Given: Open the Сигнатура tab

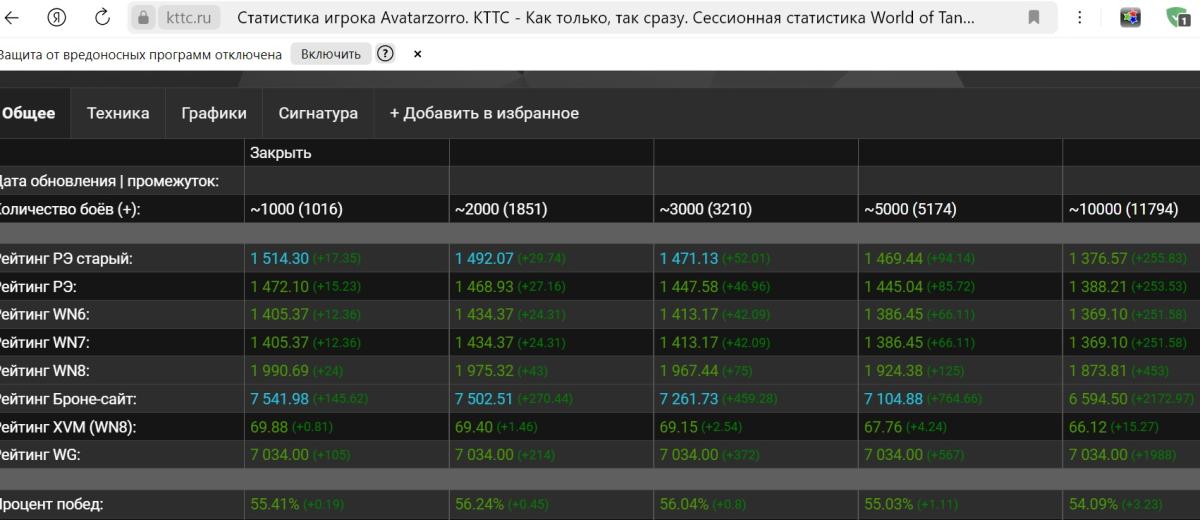Looking at the screenshot, I should pyautogui.click(x=318, y=113).
